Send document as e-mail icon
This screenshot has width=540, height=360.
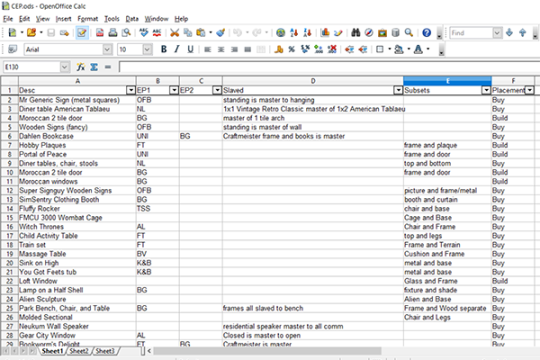click(64, 33)
